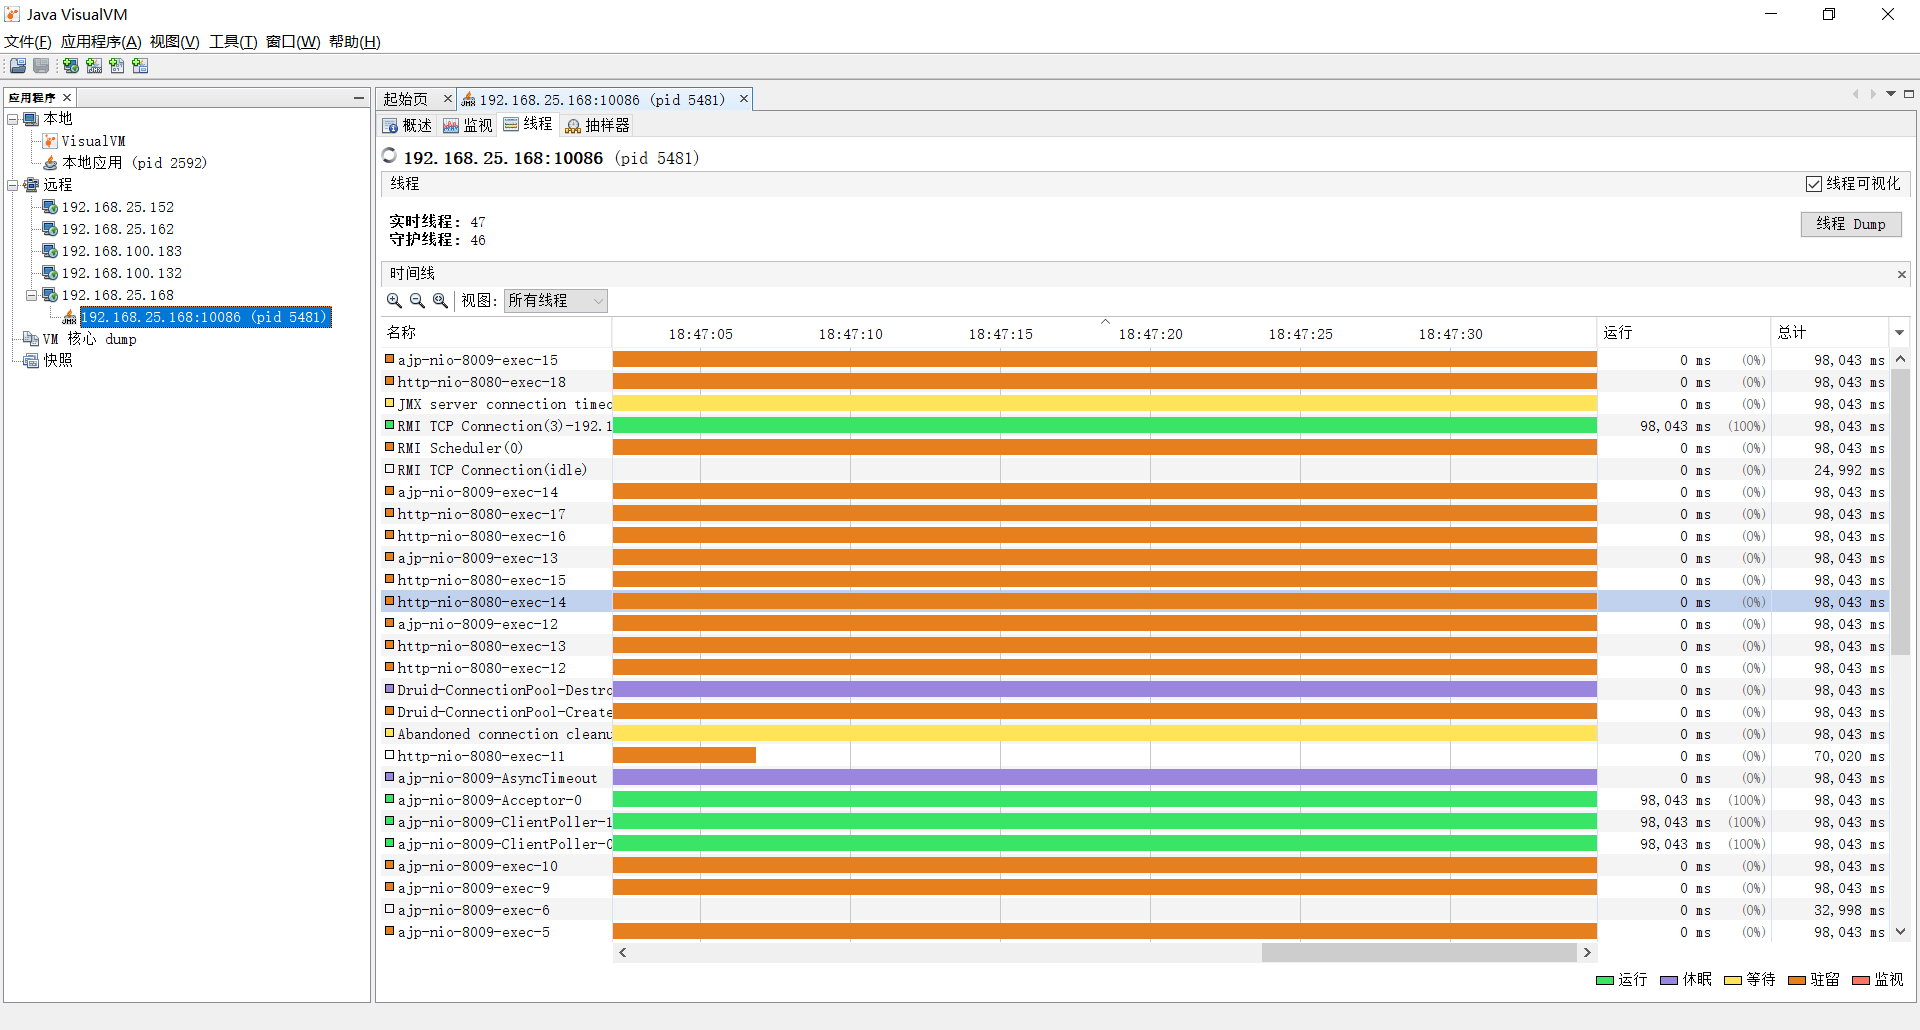Click the 本地 computer node icon
This screenshot has width=1920, height=1030.
pyautogui.click(x=31, y=119)
